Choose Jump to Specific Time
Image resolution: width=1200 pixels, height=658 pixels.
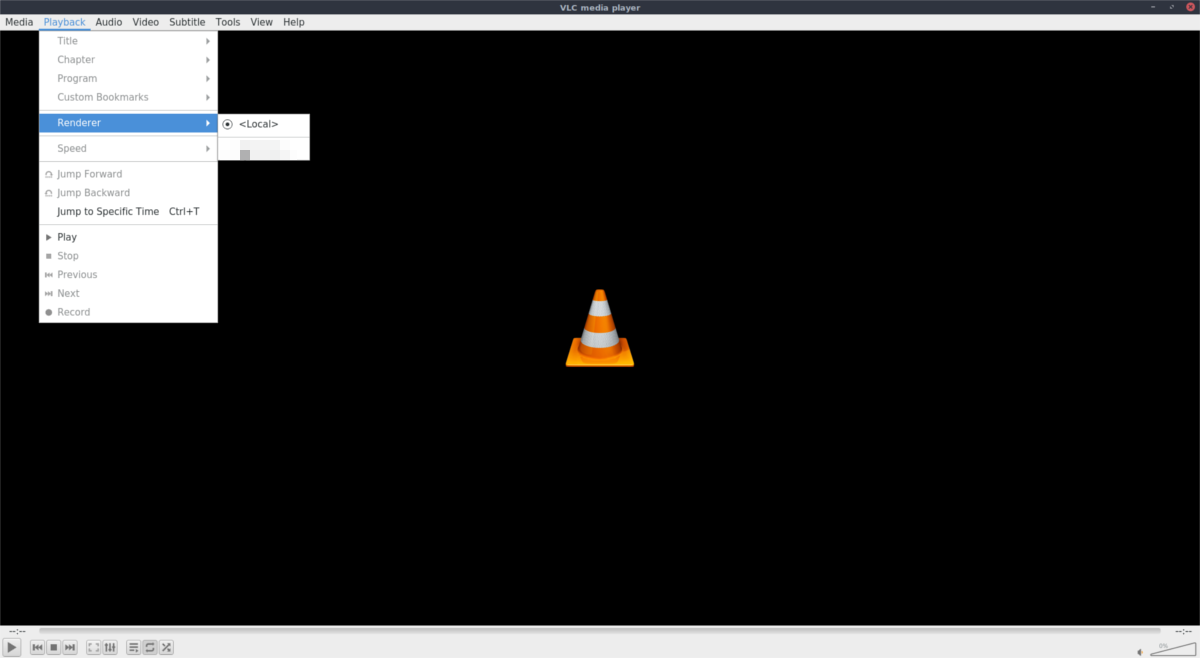(x=128, y=211)
